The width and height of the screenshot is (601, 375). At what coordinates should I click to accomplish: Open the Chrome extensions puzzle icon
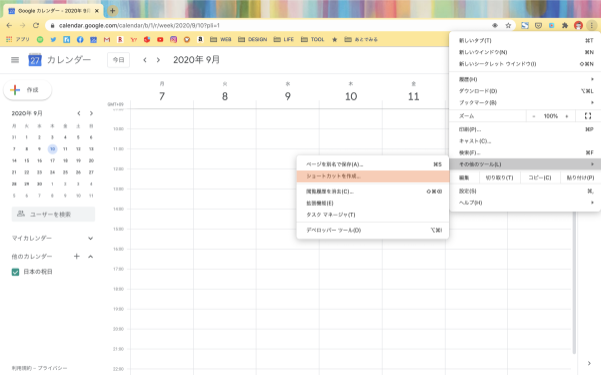coord(565,26)
